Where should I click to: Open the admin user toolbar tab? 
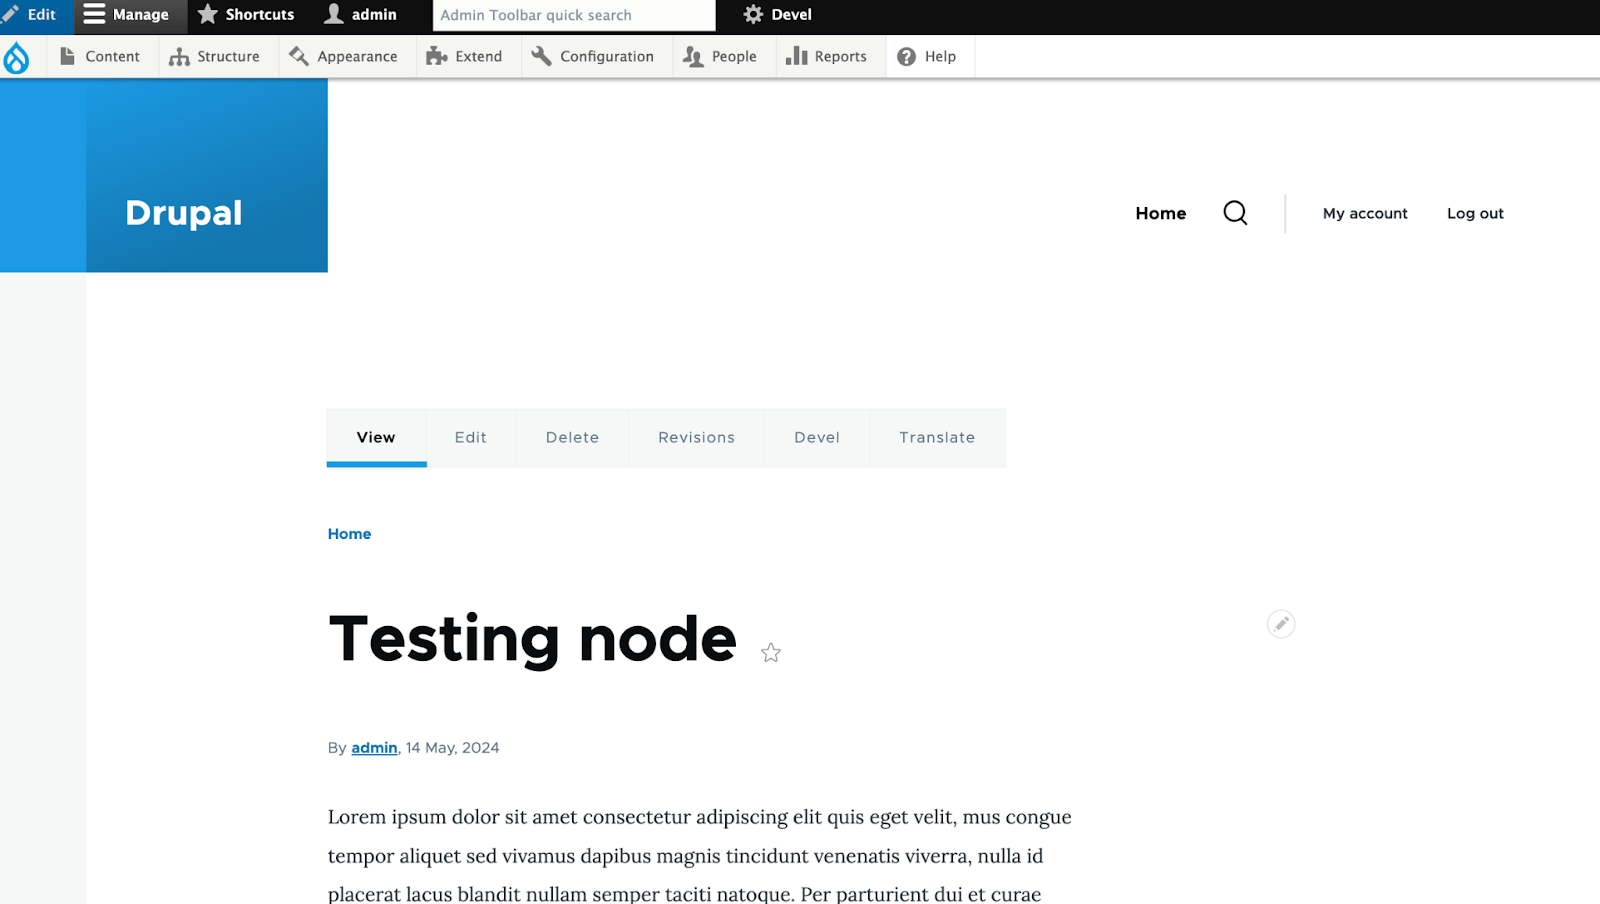[x=361, y=15]
